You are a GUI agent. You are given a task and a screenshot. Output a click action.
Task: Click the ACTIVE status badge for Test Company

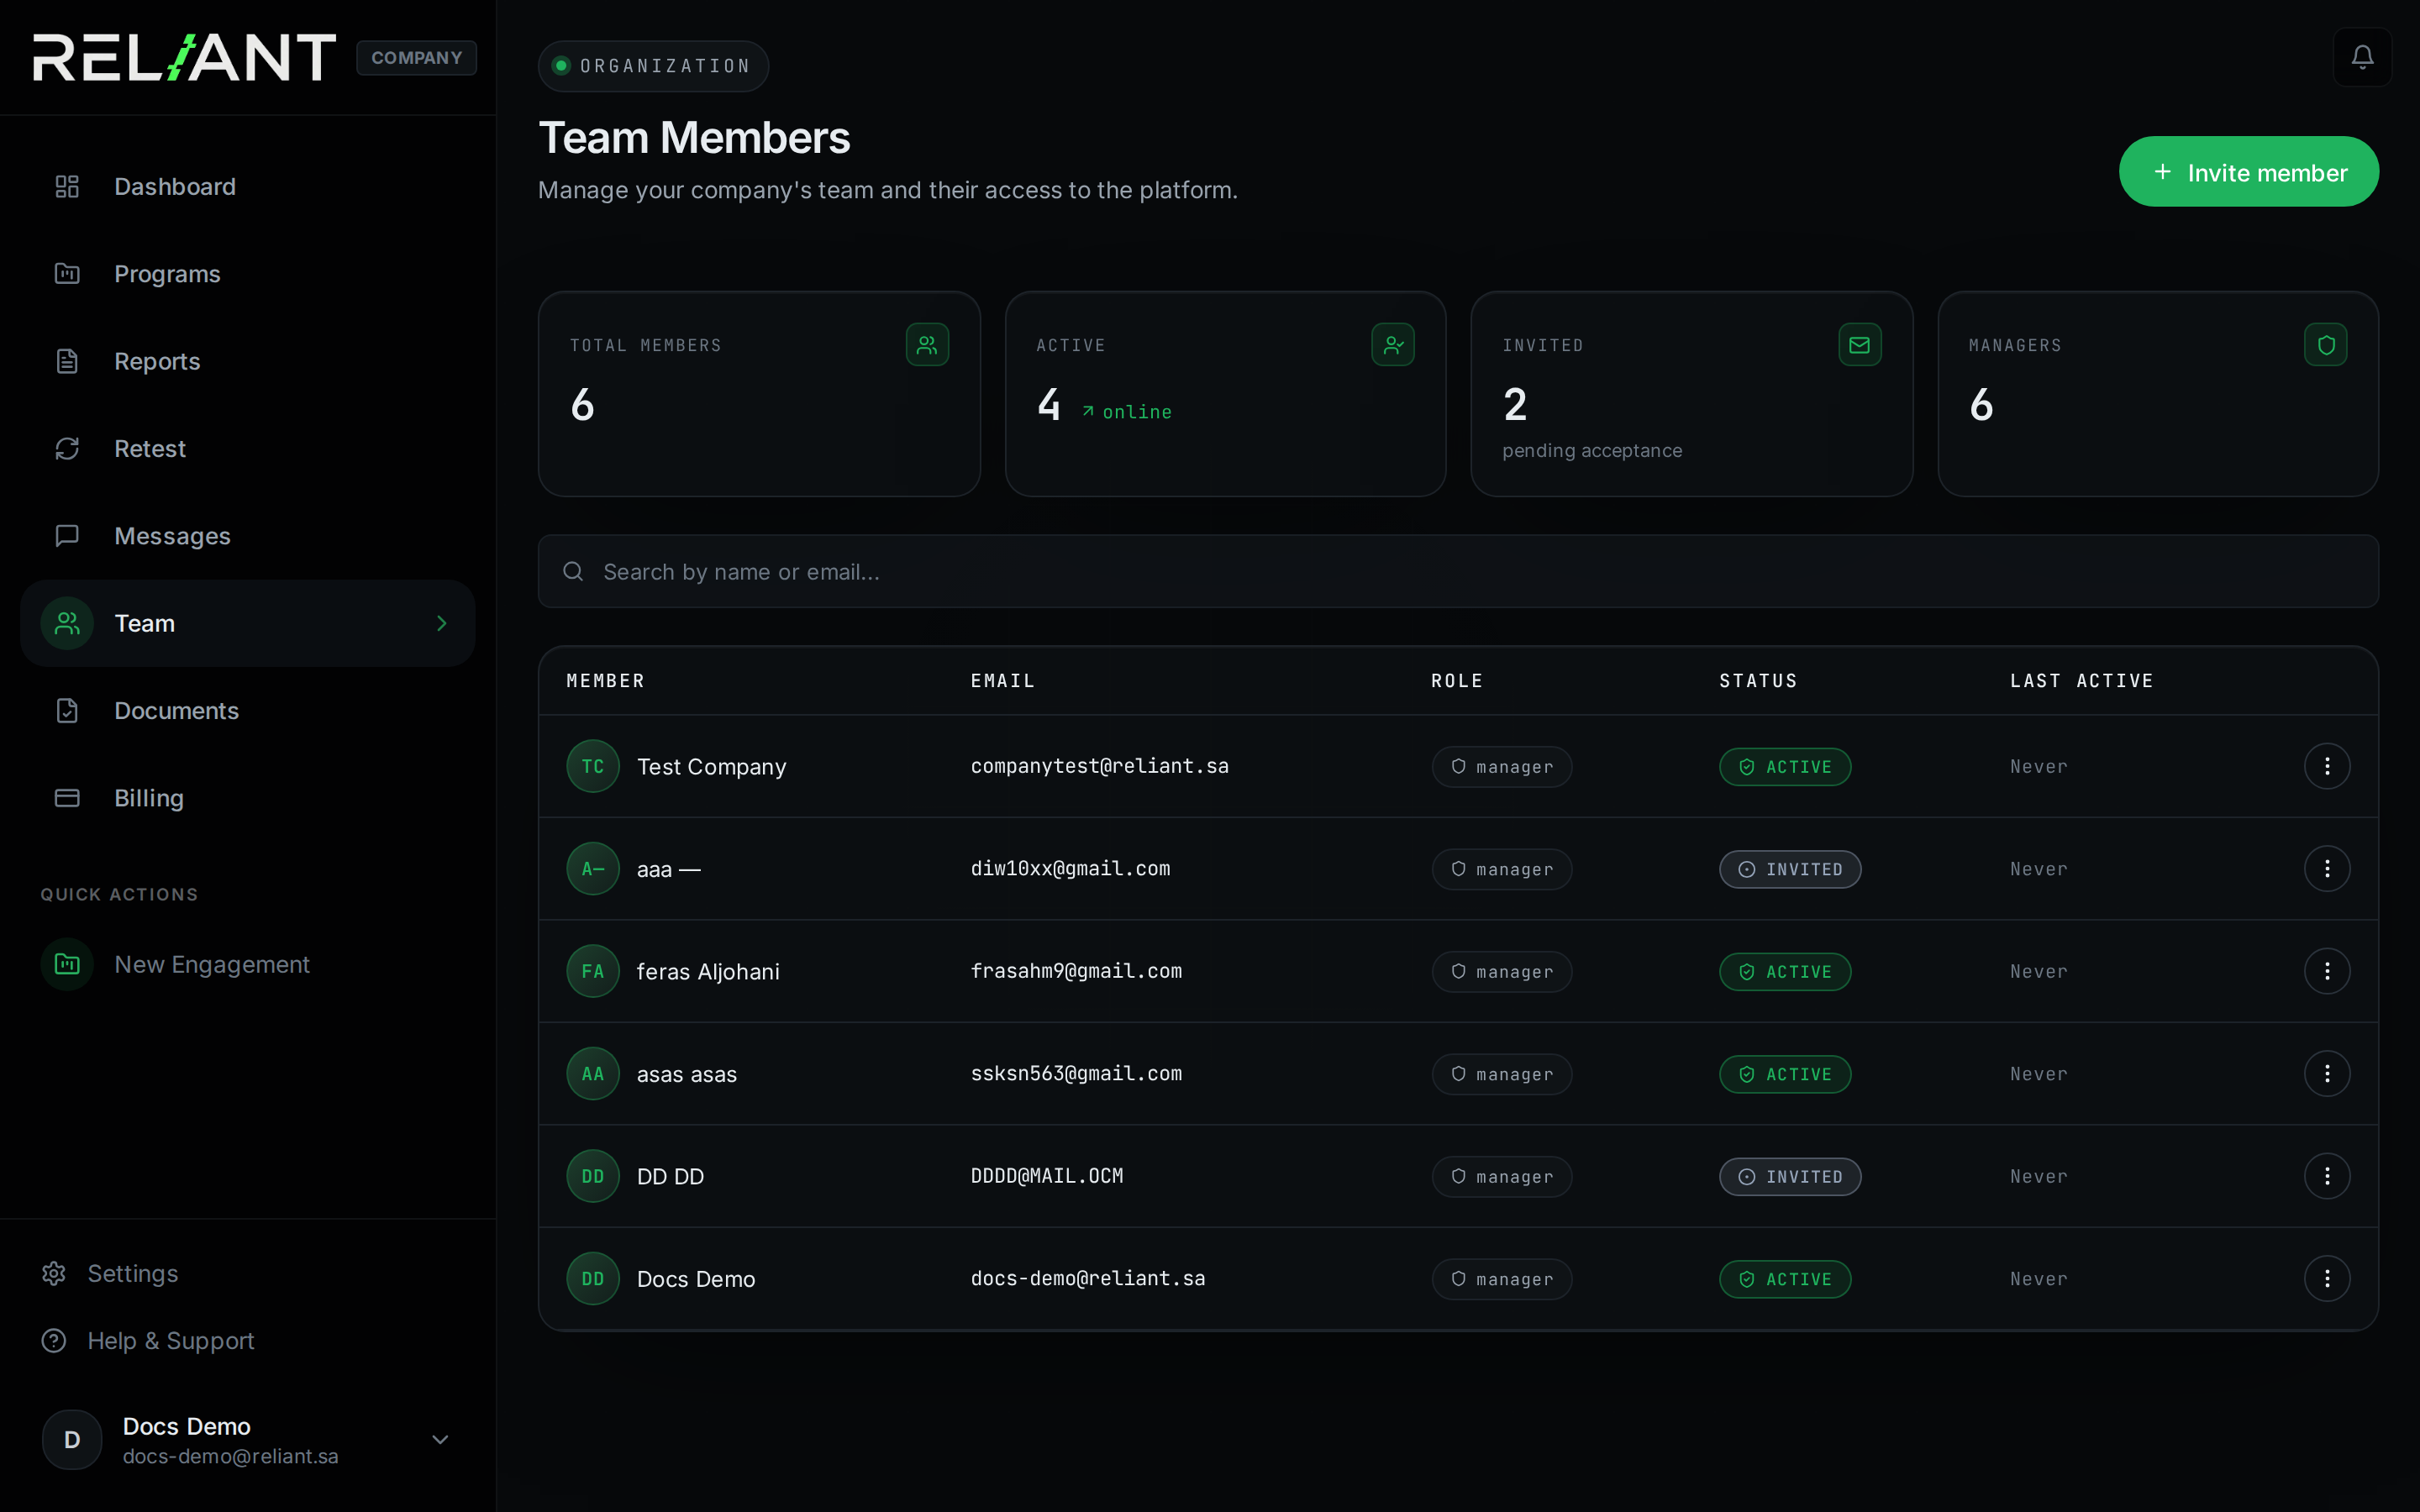(1785, 767)
